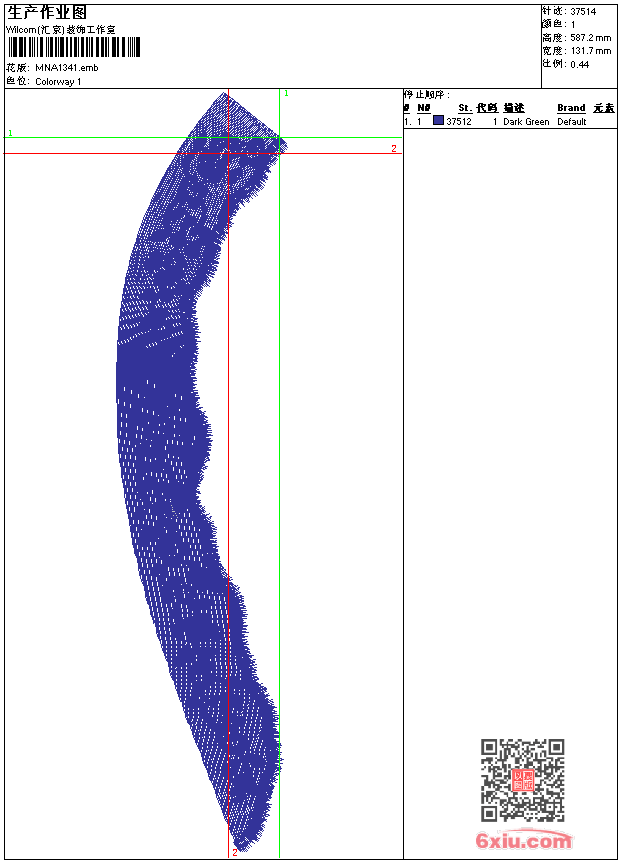620x860 pixels.
Task: Click the red seal in the QR code center
Action: click(522, 780)
